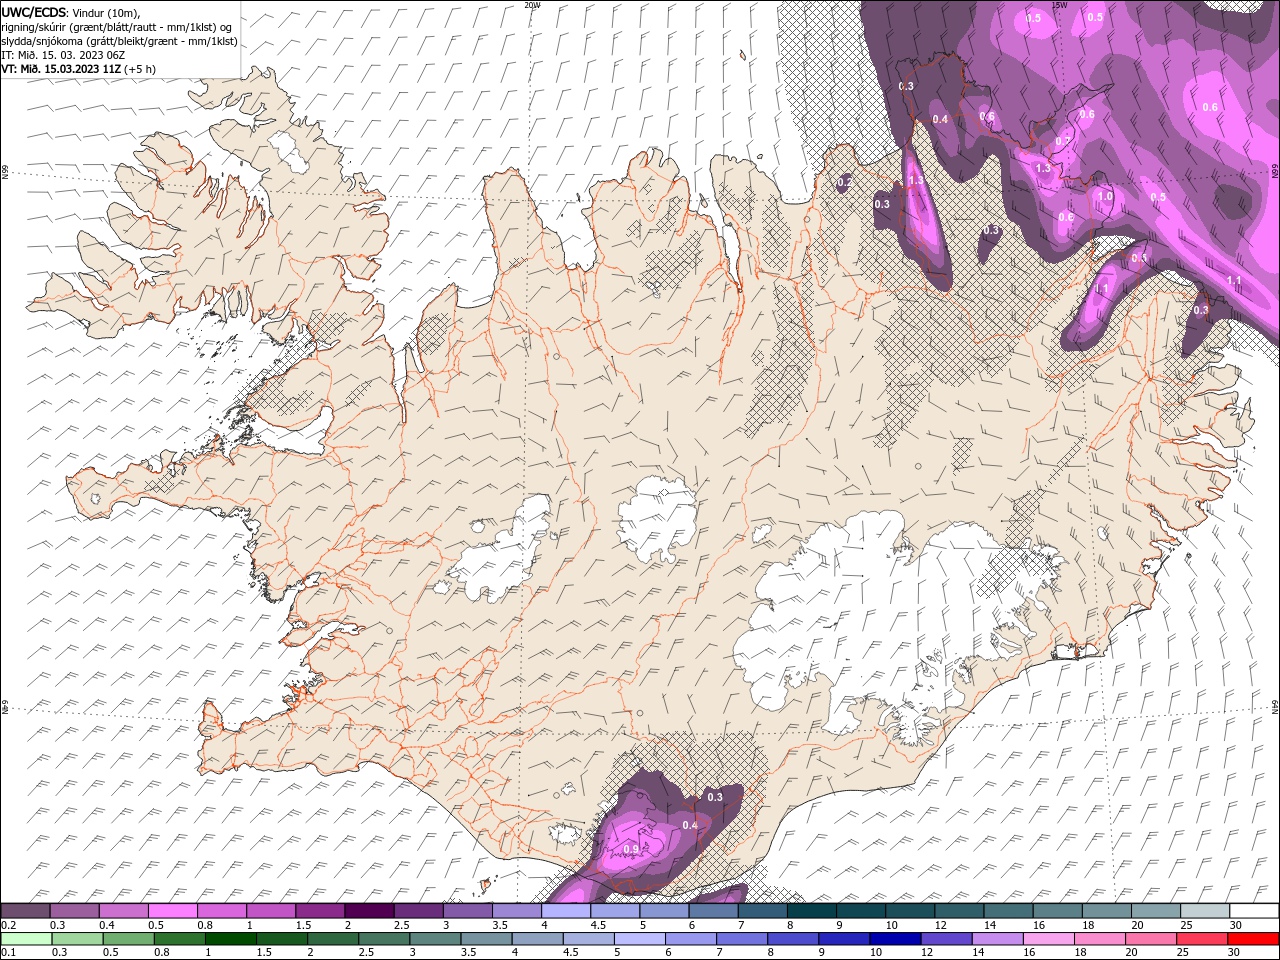Pick snow legend swatch between 4.5 and 5
Image resolution: width=1280 pixels, height=960 pixels.
[616, 910]
